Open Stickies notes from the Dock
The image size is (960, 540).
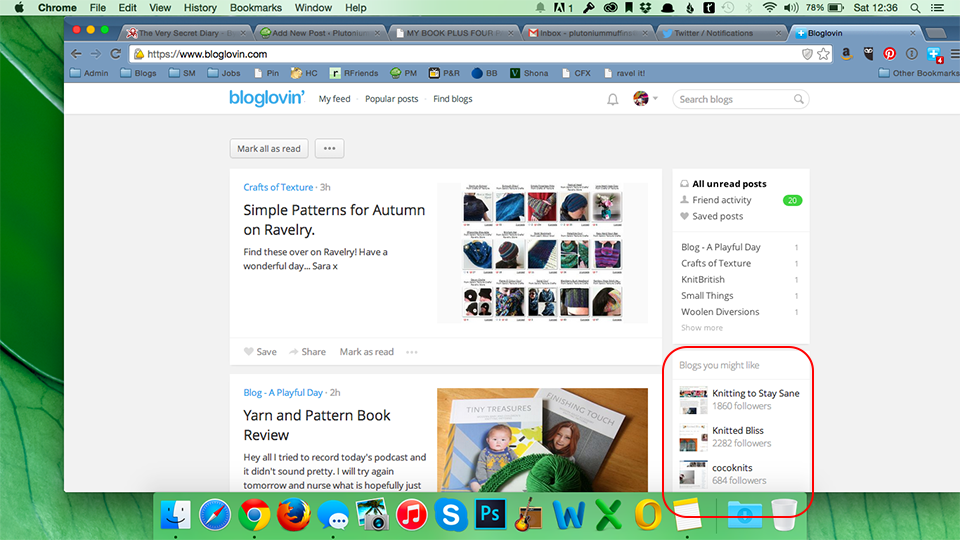point(686,514)
